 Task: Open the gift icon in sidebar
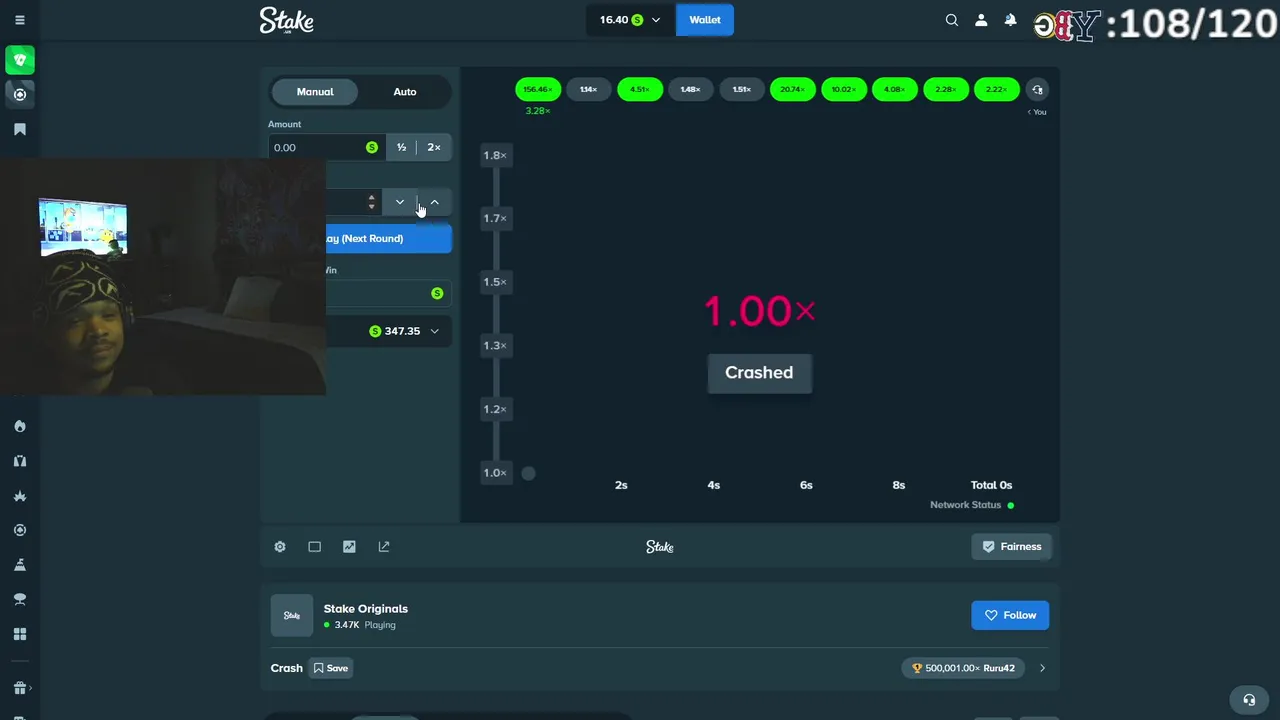[20, 688]
